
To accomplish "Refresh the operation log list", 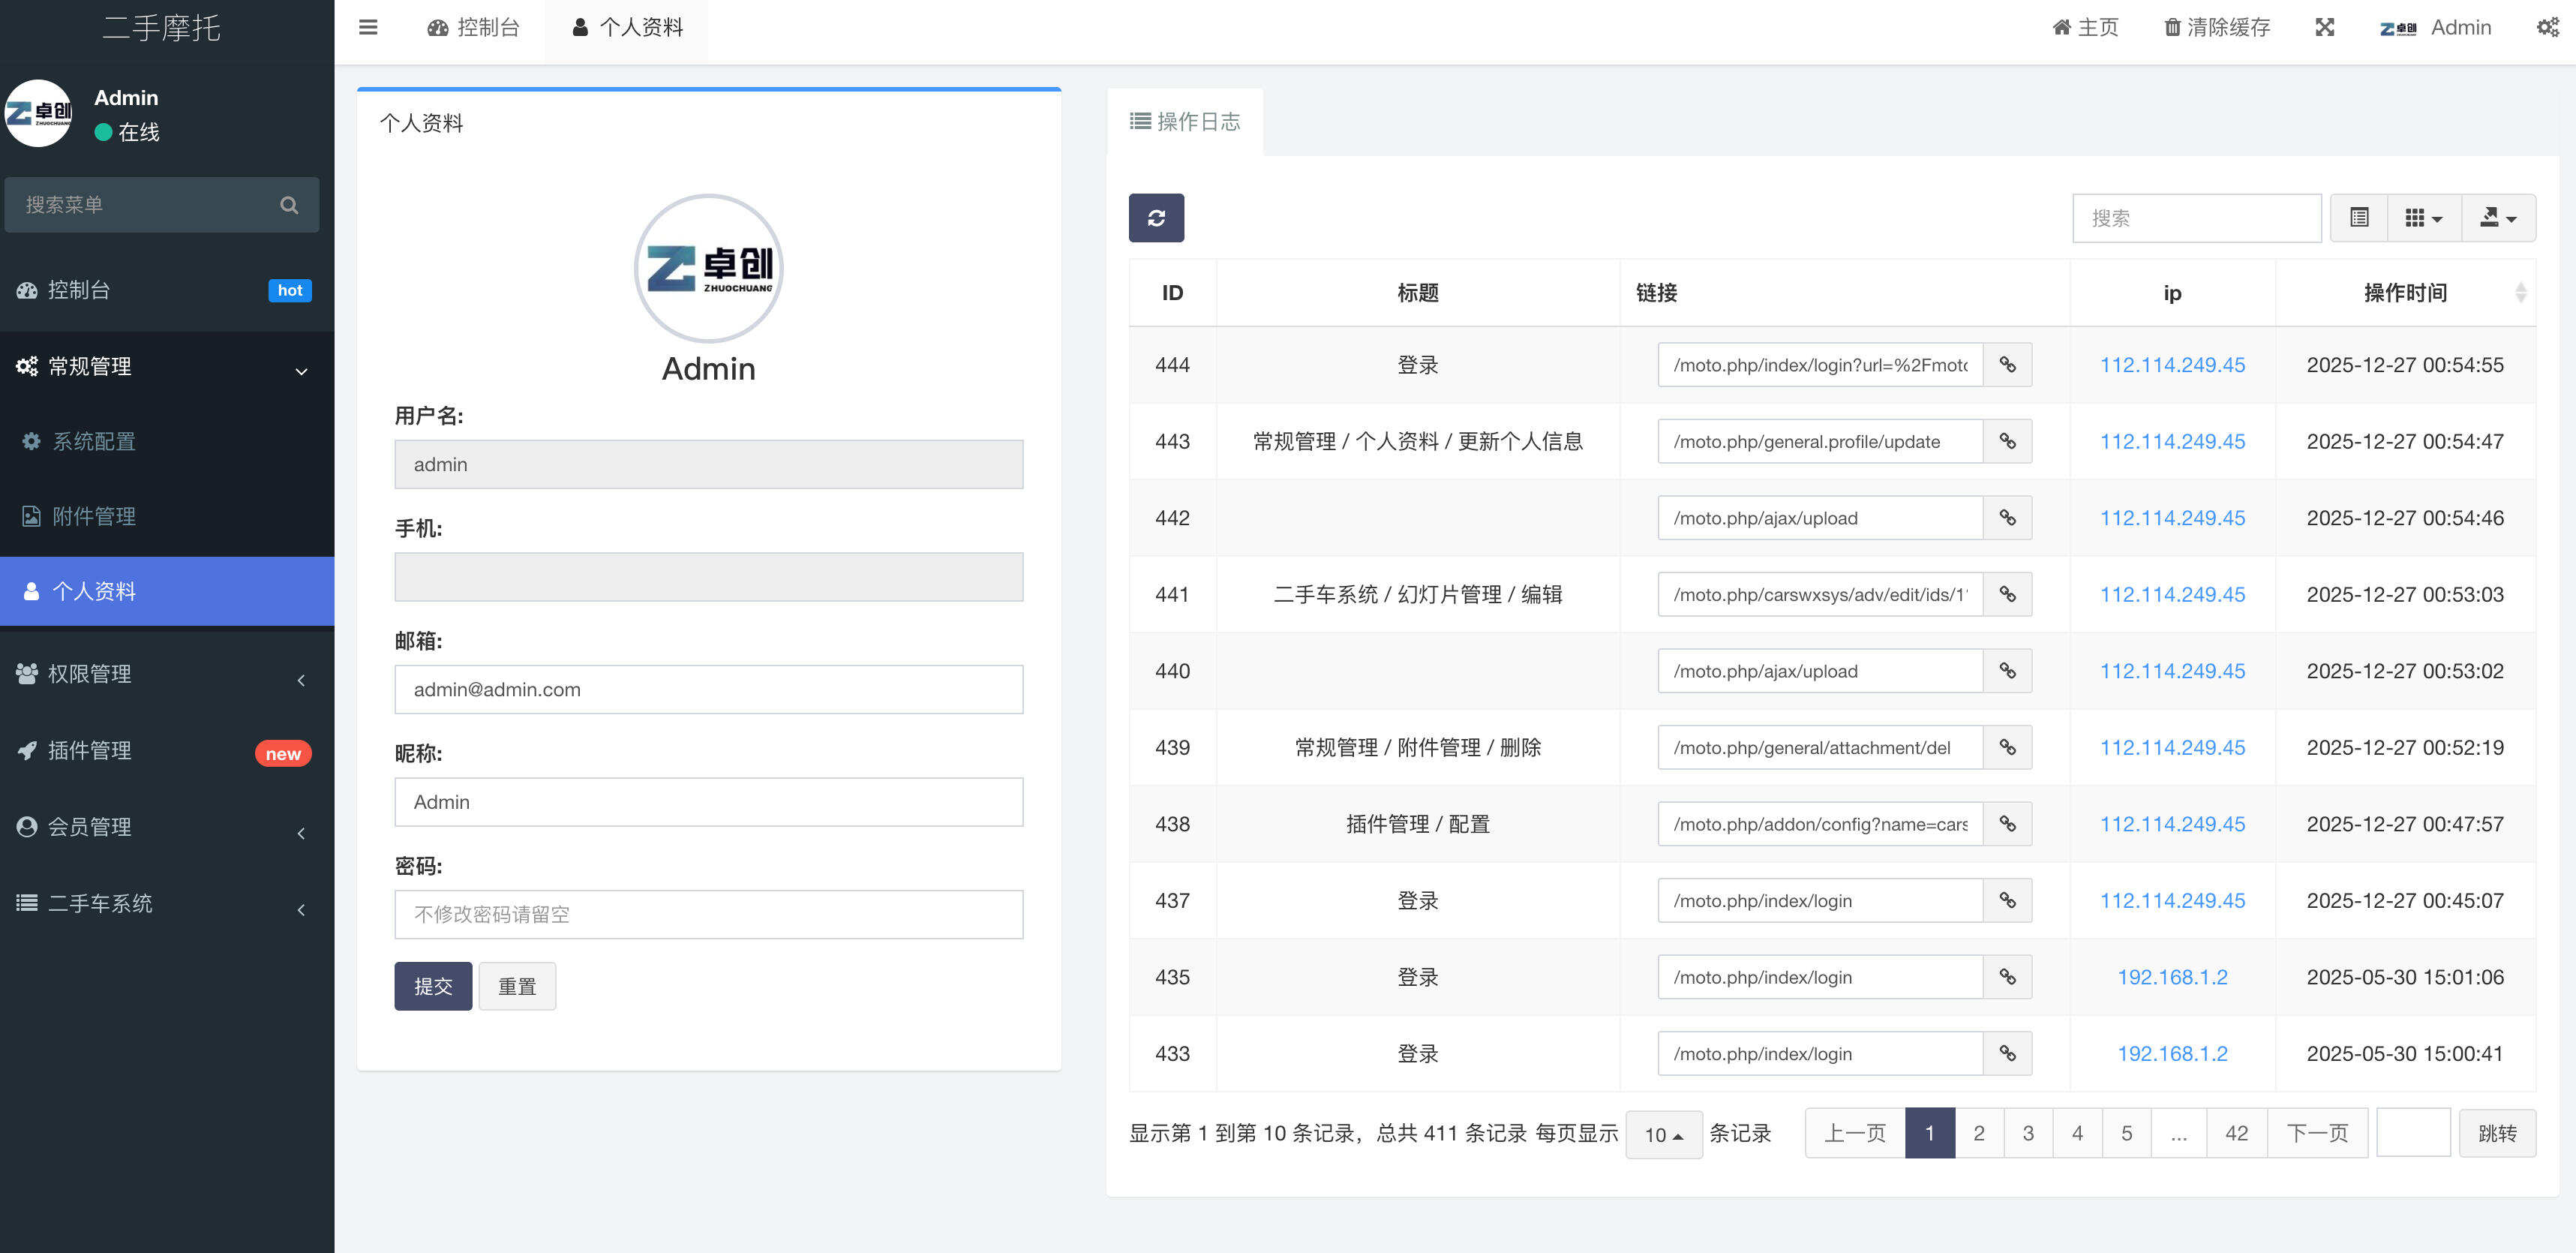I will click(1157, 217).
